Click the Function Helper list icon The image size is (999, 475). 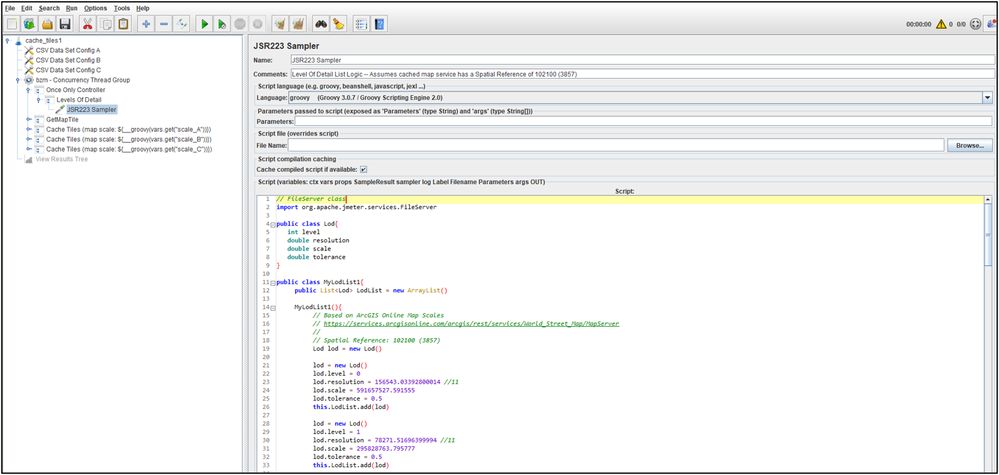pyautogui.click(x=361, y=23)
